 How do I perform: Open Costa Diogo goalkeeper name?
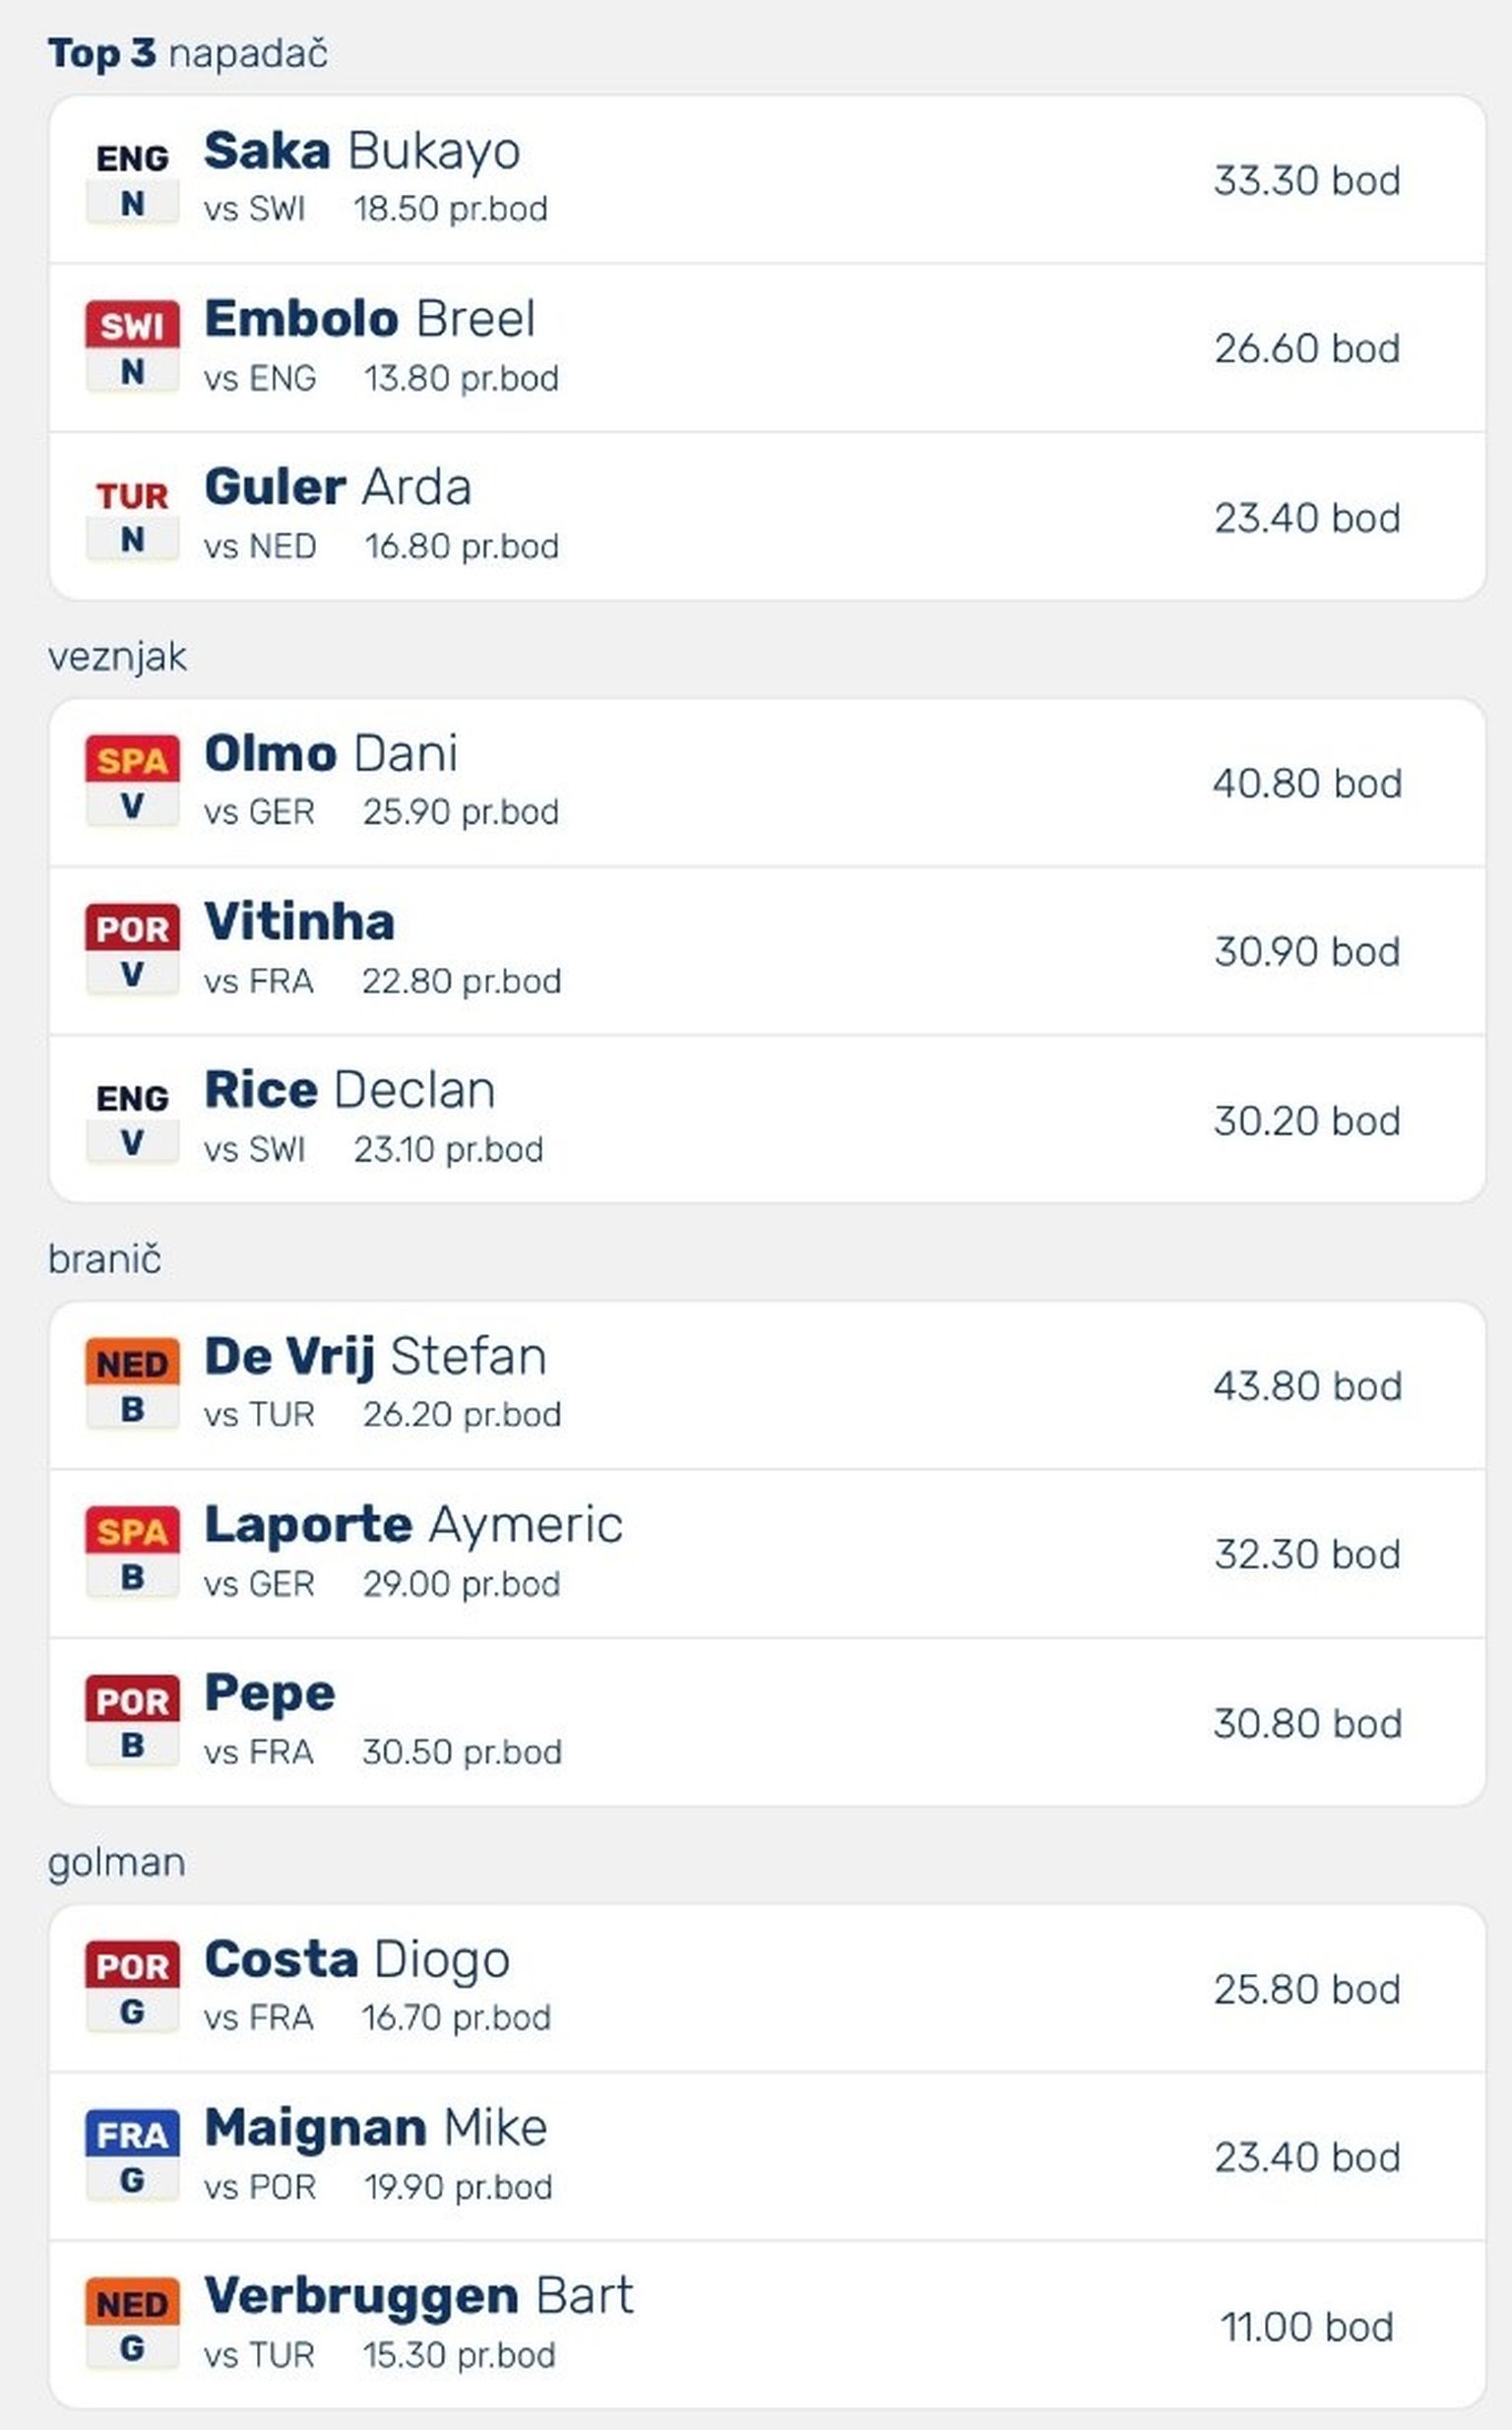coord(357,1960)
